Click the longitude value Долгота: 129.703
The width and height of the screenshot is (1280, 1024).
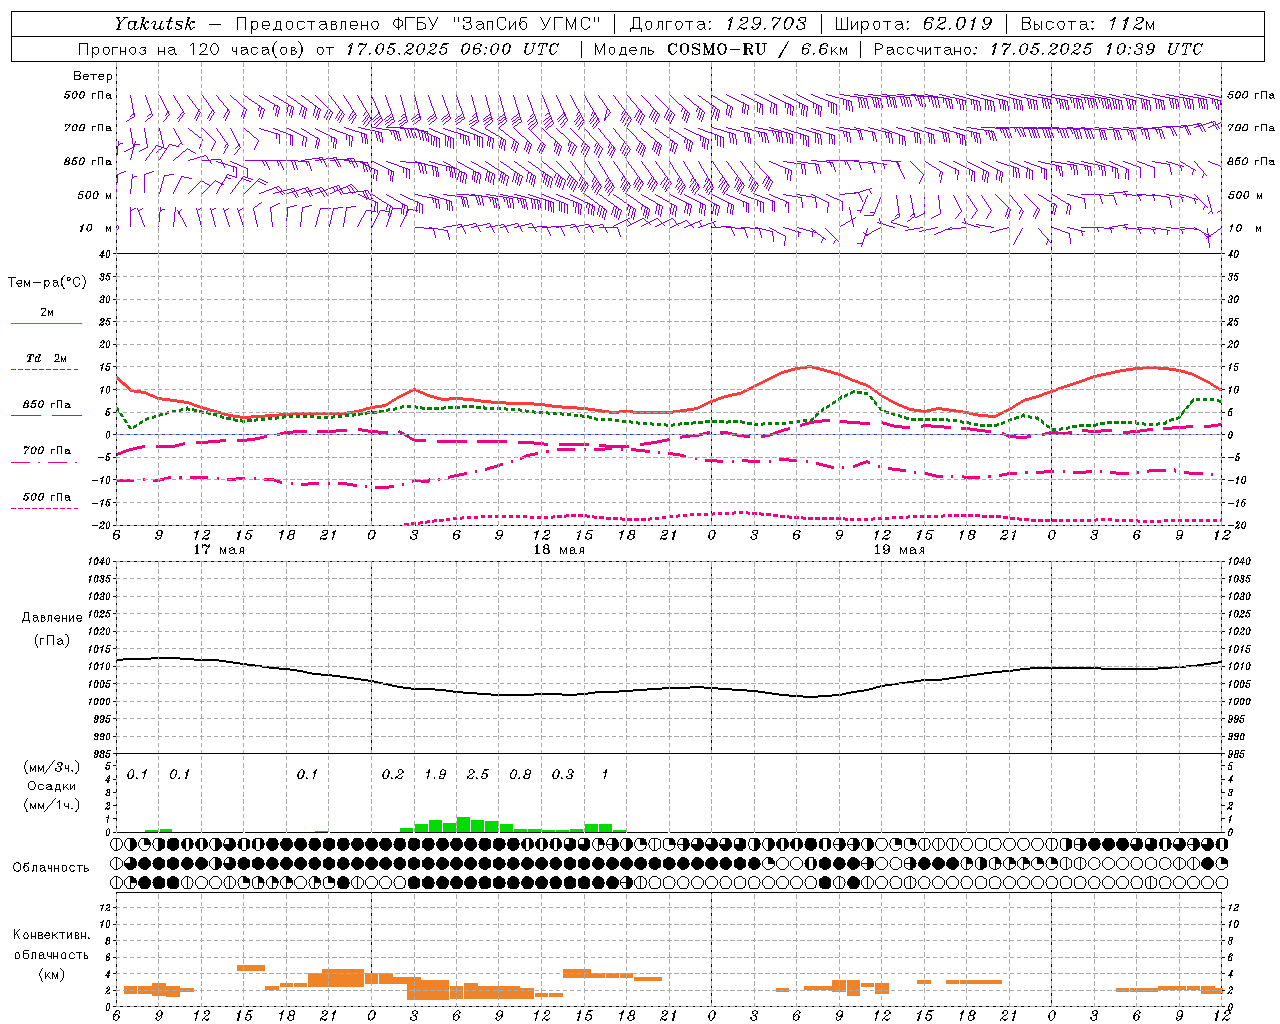pyautogui.click(x=717, y=24)
